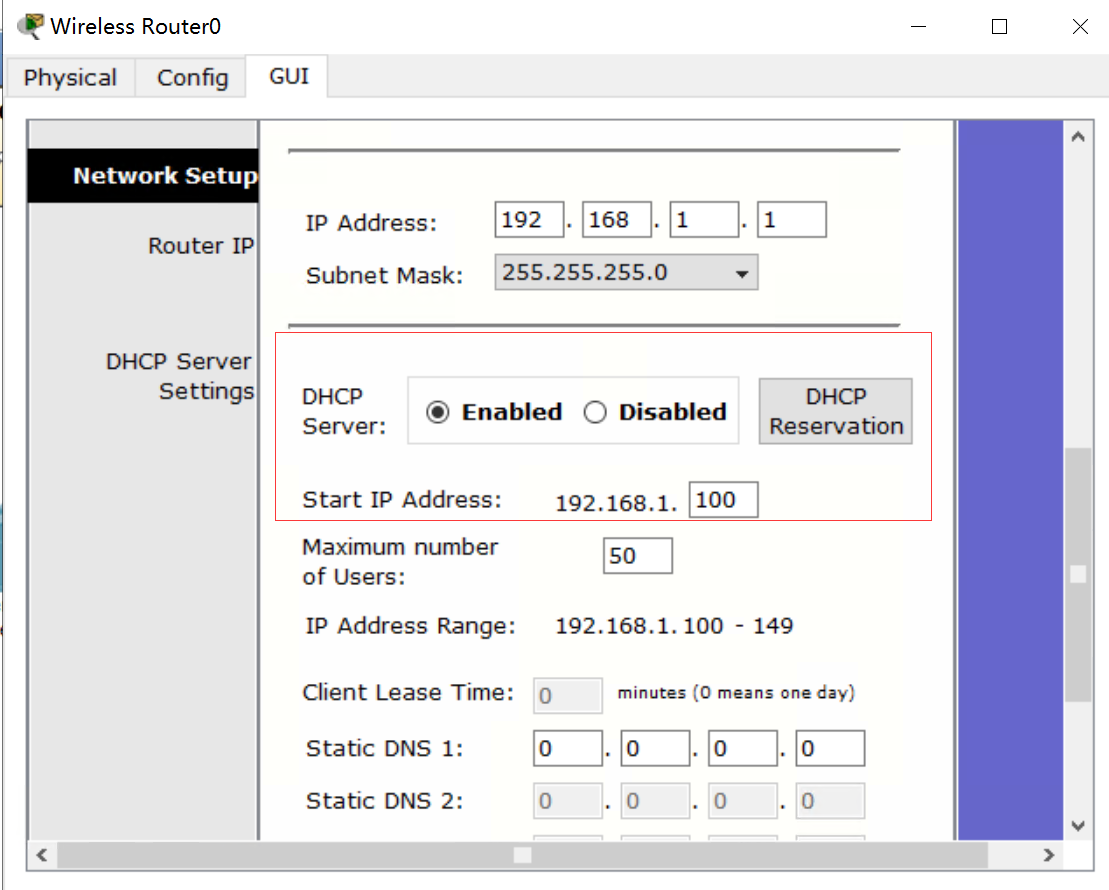This screenshot has height=890, width=1109.
Task: Switch to the Physical tab
Action: coord(70,77)
